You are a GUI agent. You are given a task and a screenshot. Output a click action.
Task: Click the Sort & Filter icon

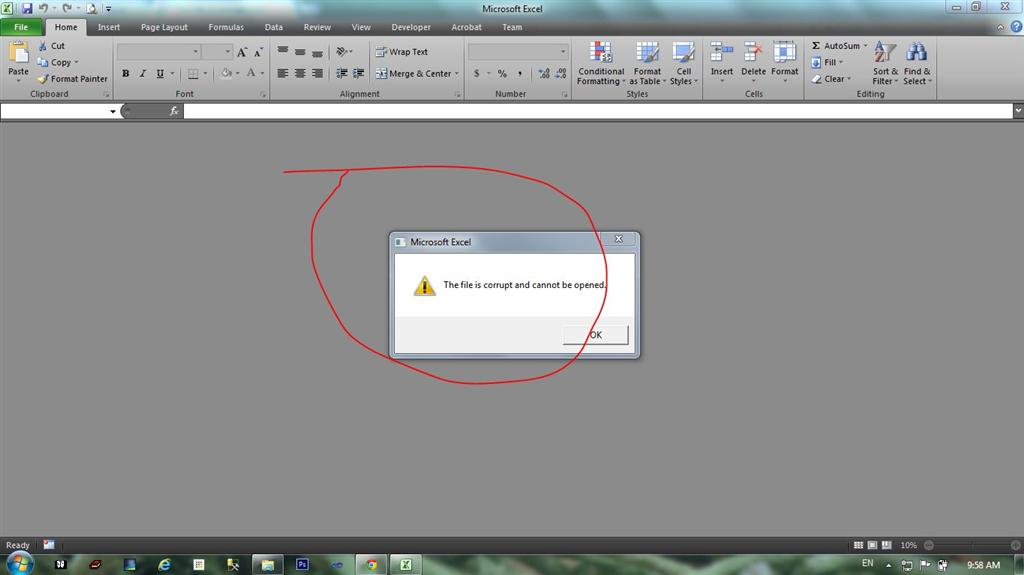[885, 52]
